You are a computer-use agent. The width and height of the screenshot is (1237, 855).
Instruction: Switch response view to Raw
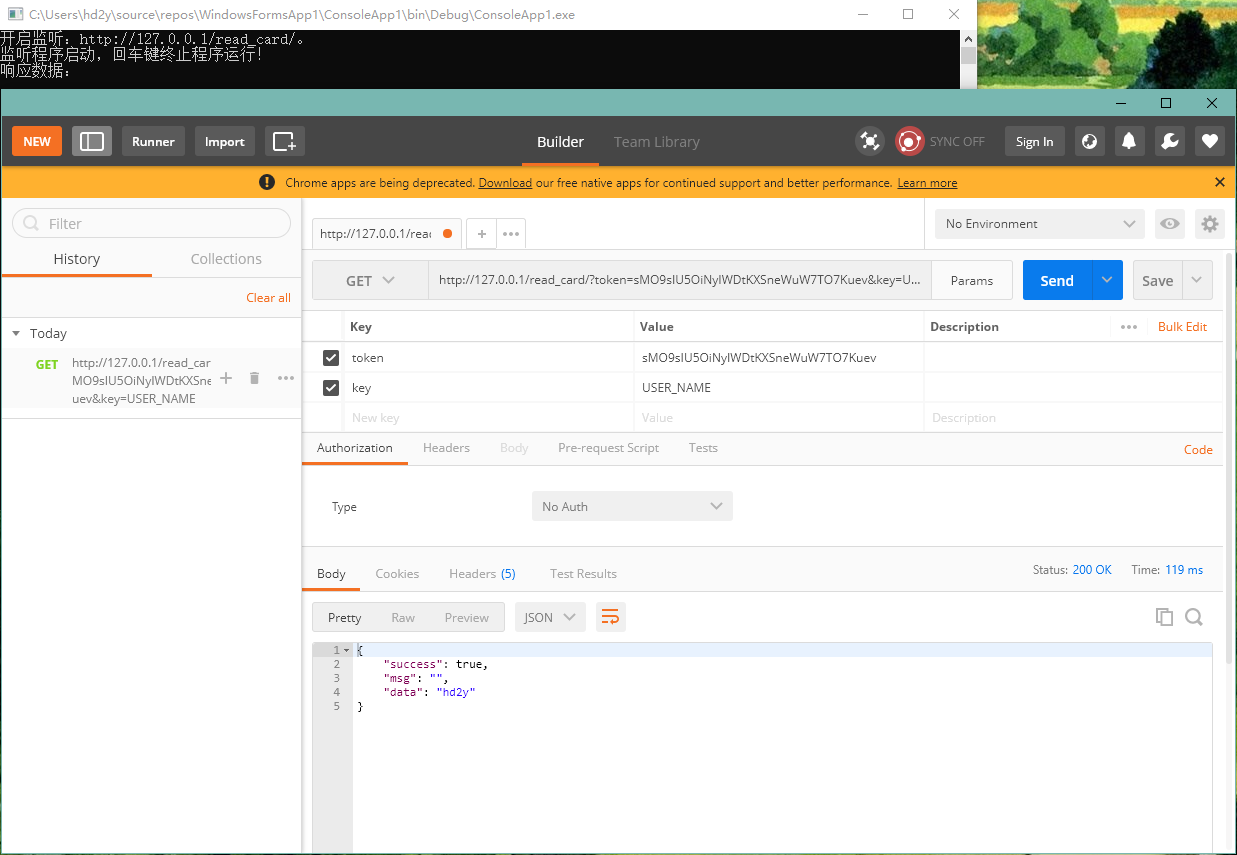pos(403,617)
